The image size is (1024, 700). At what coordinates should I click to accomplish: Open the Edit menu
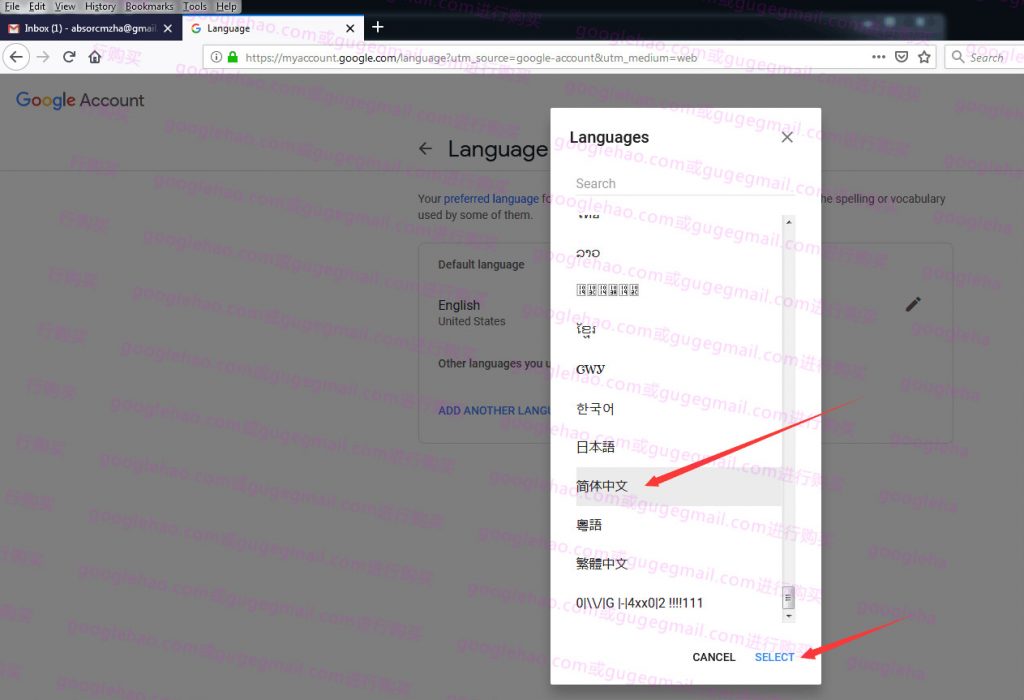coord(37,7)
